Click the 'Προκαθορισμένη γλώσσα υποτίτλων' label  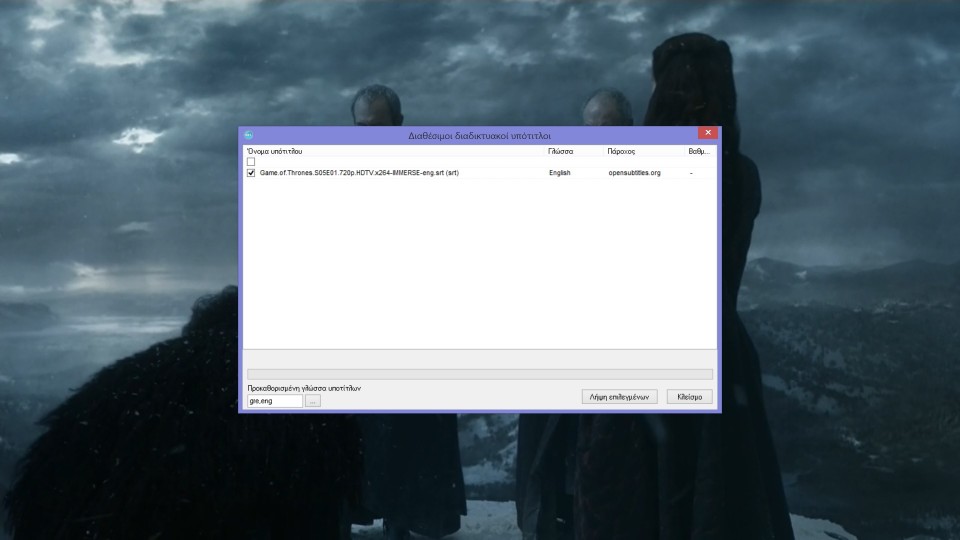point(304,387)
